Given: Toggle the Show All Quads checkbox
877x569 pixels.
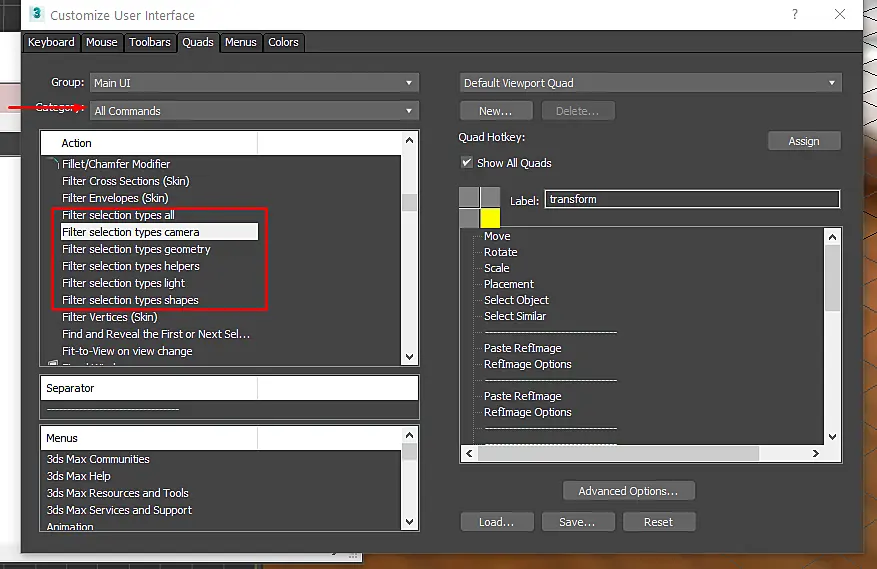Looking at the screenshot, I should tap(466, 162).
